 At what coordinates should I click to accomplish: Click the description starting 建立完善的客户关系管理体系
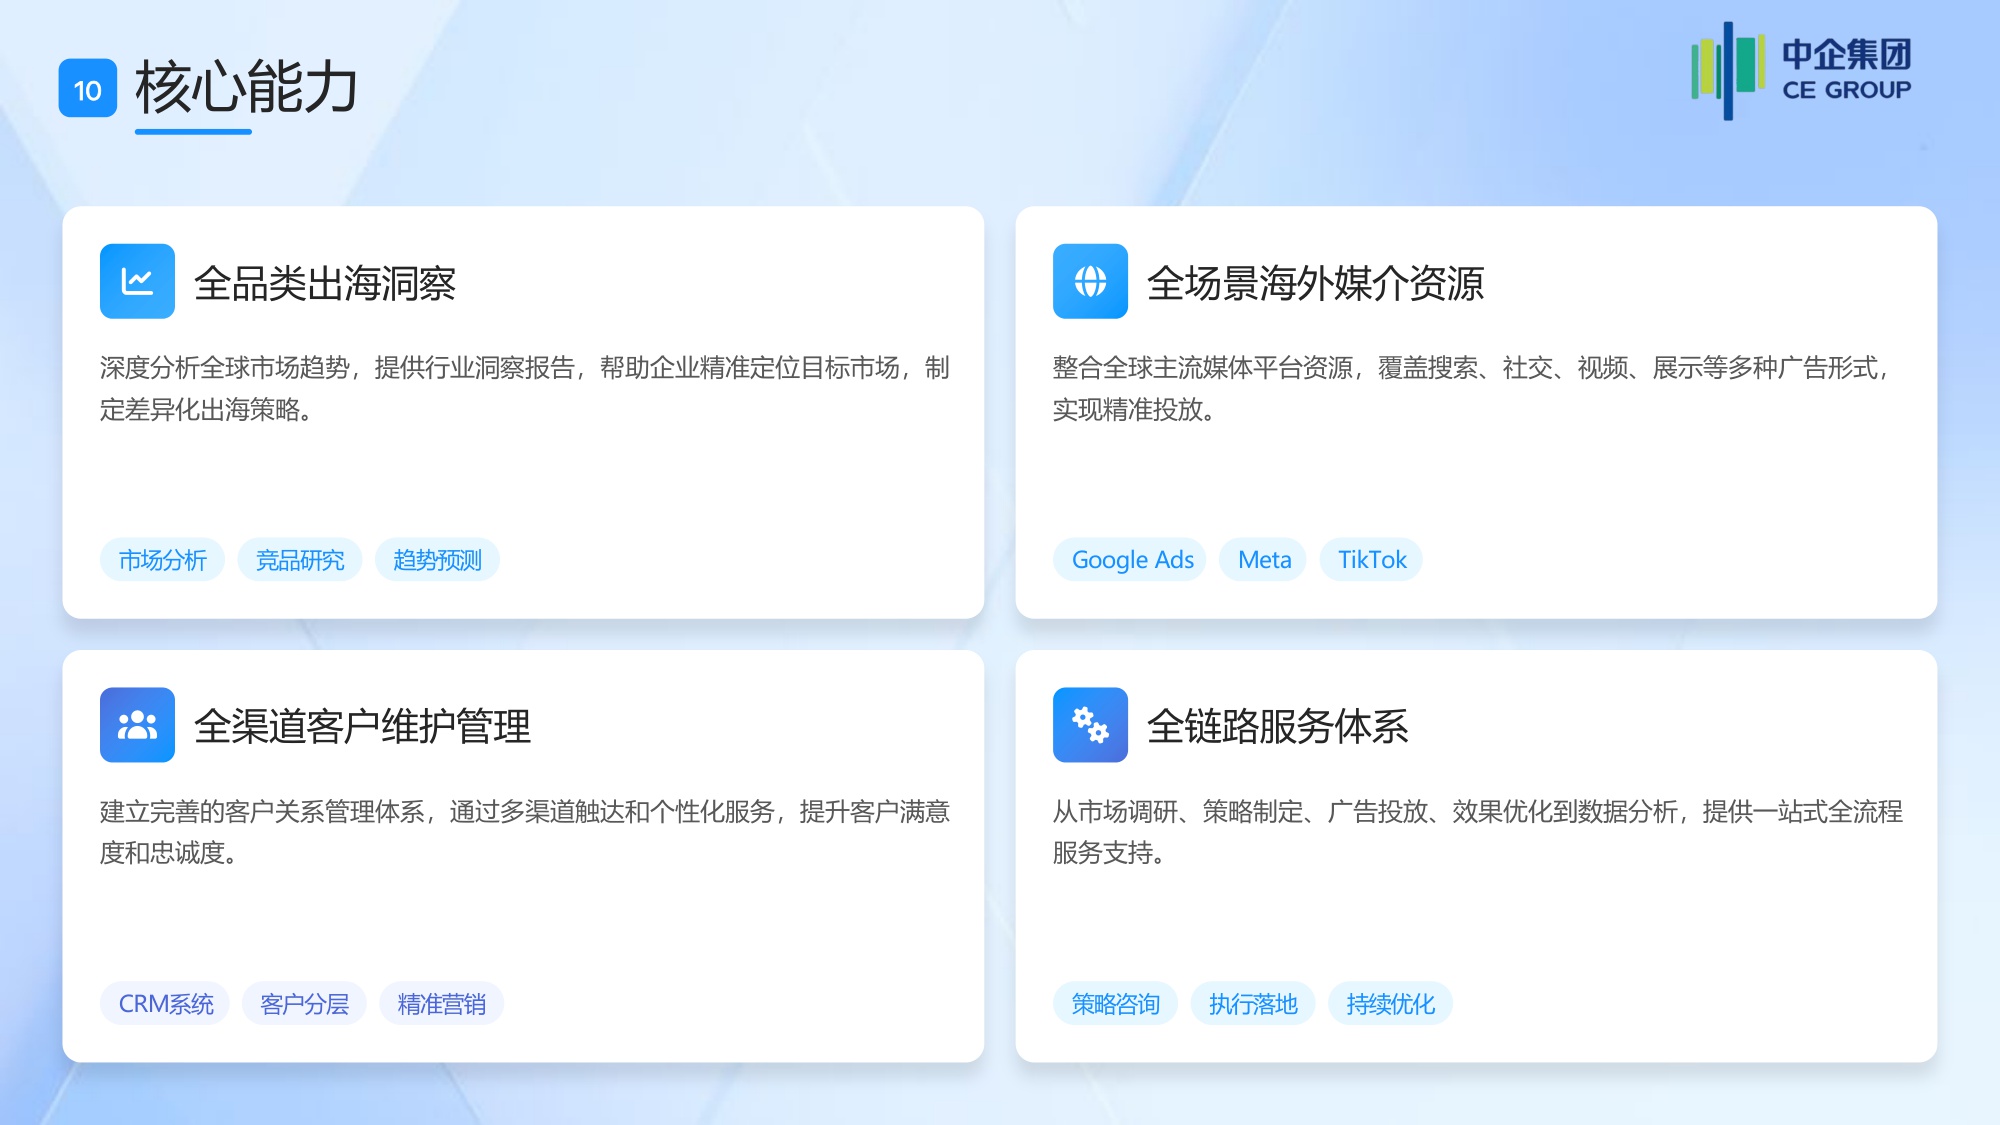(524, 832)
